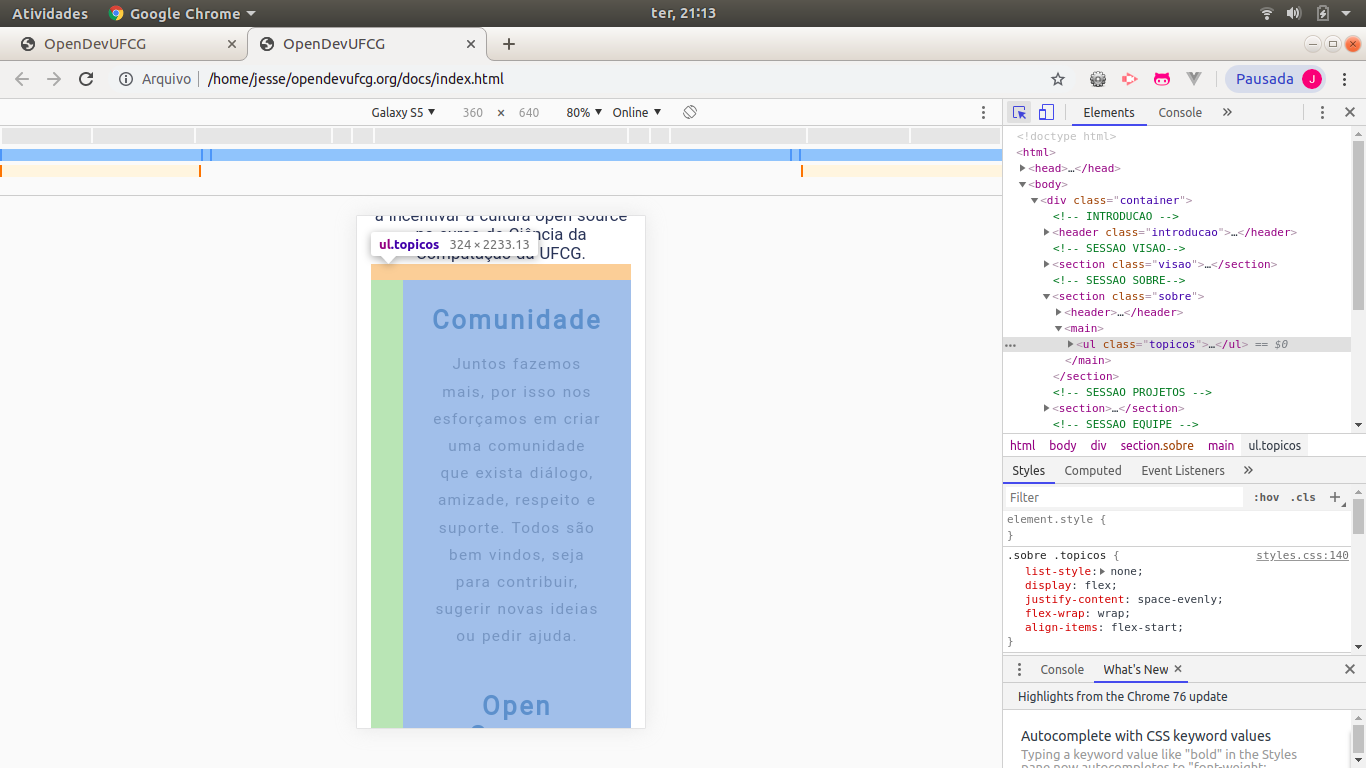This screenshot has width=1366, height=768.
Task: Add a new style rule with plus
Action: point(1335,497)
